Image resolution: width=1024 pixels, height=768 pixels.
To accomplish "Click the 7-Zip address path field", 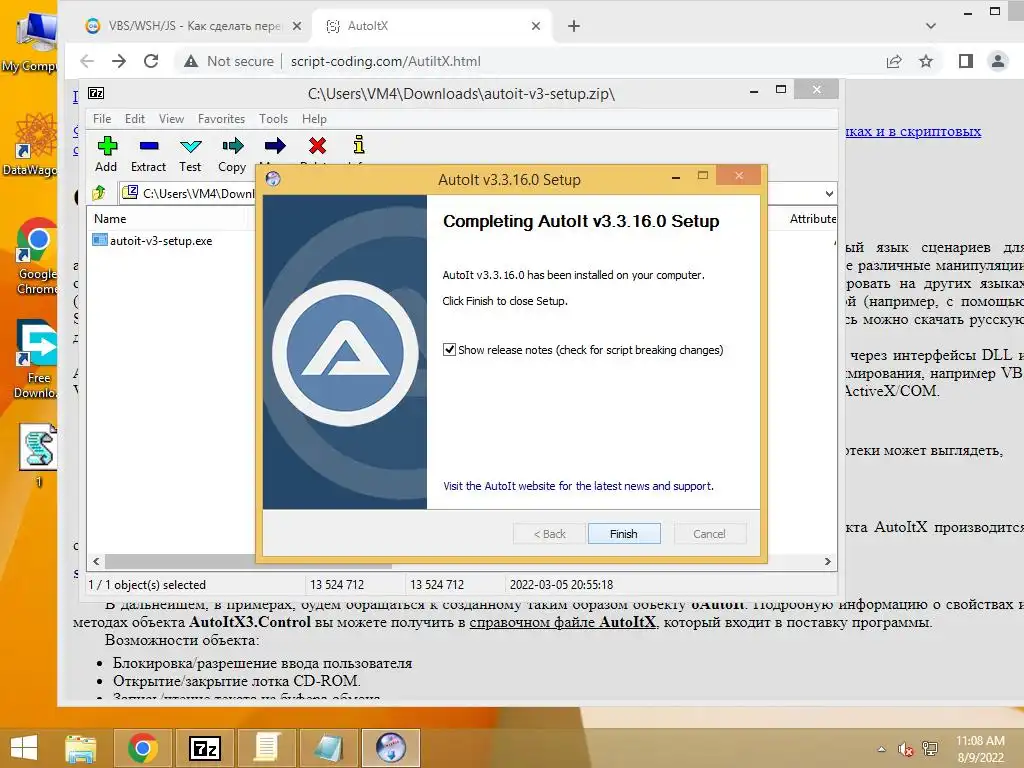I will [189, 193].
